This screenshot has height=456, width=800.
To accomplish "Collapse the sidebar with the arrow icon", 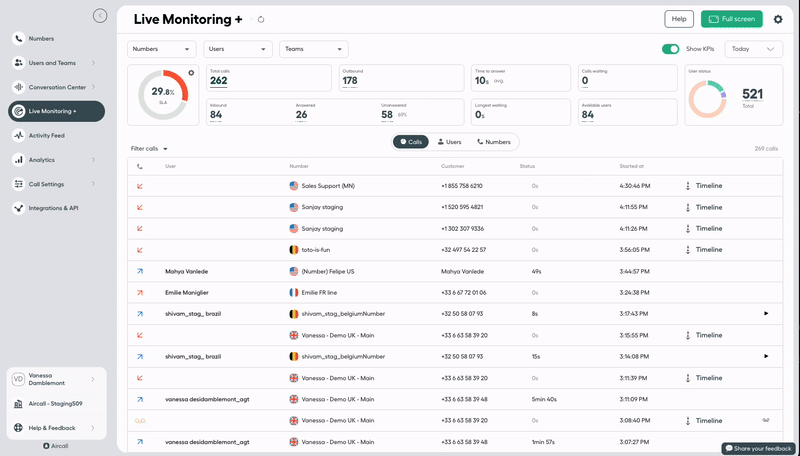I will coord(100,16).
